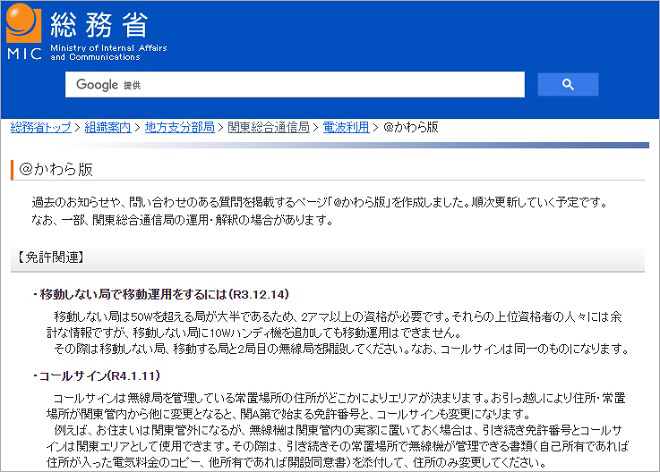The image size is (660, 472).
Task: Open the 電波利用 breadcrumb link
Action: coord(346,127)
